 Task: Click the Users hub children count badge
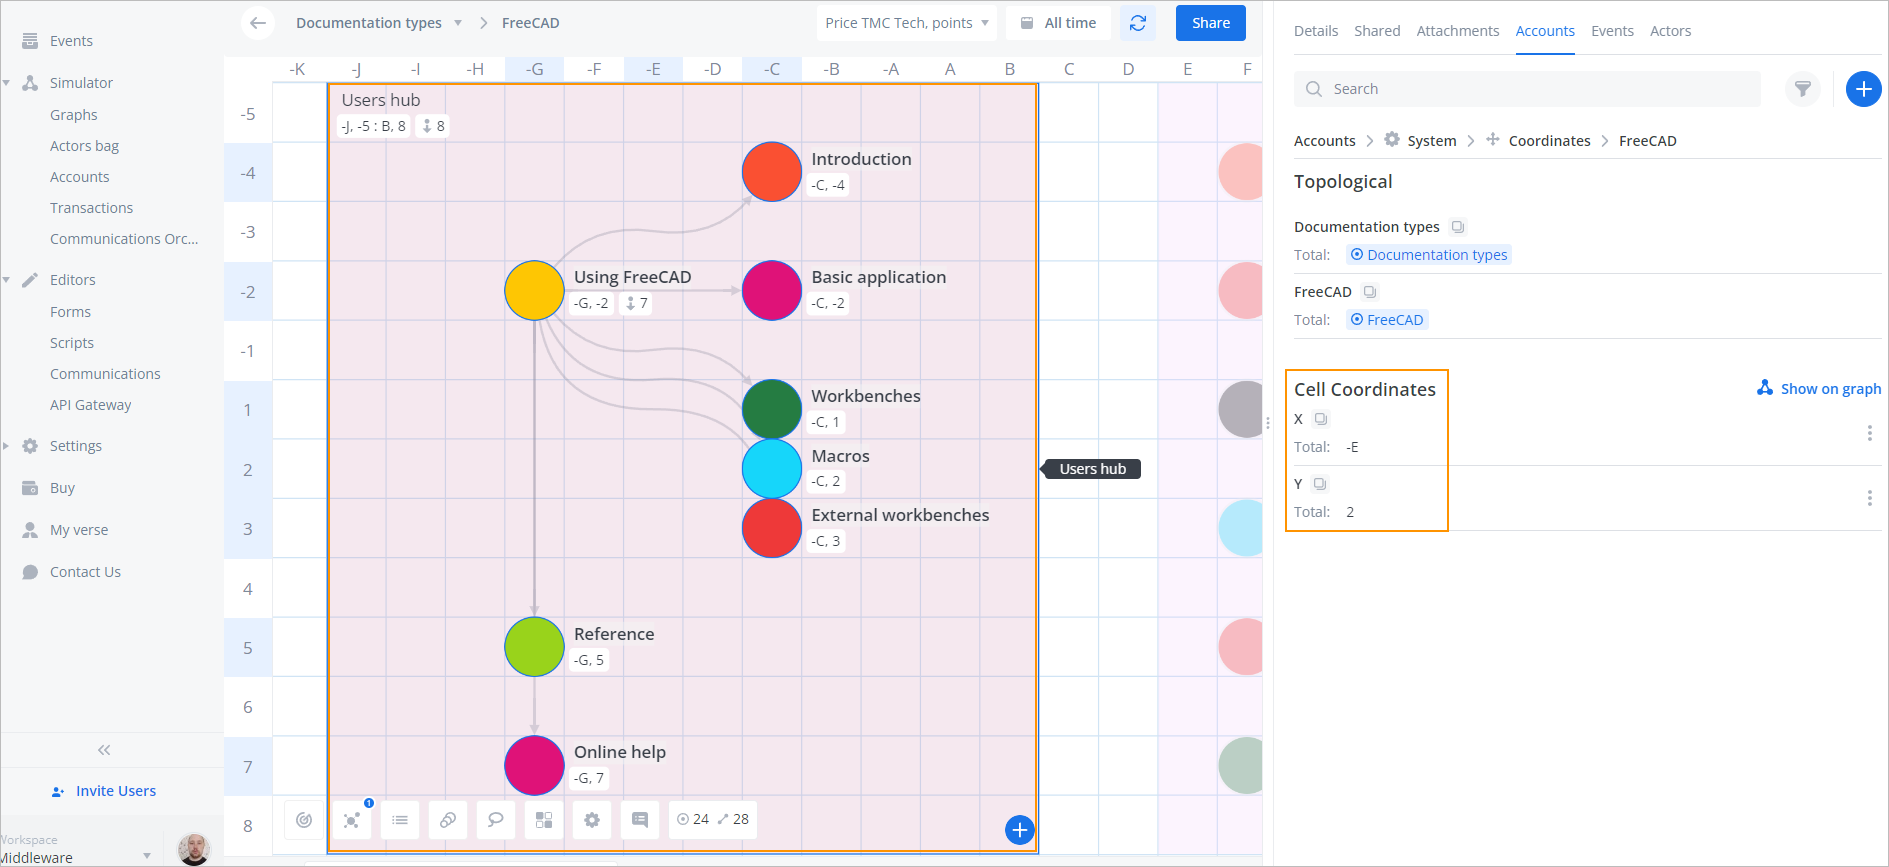pyautogui.click(x=434, y=126)
